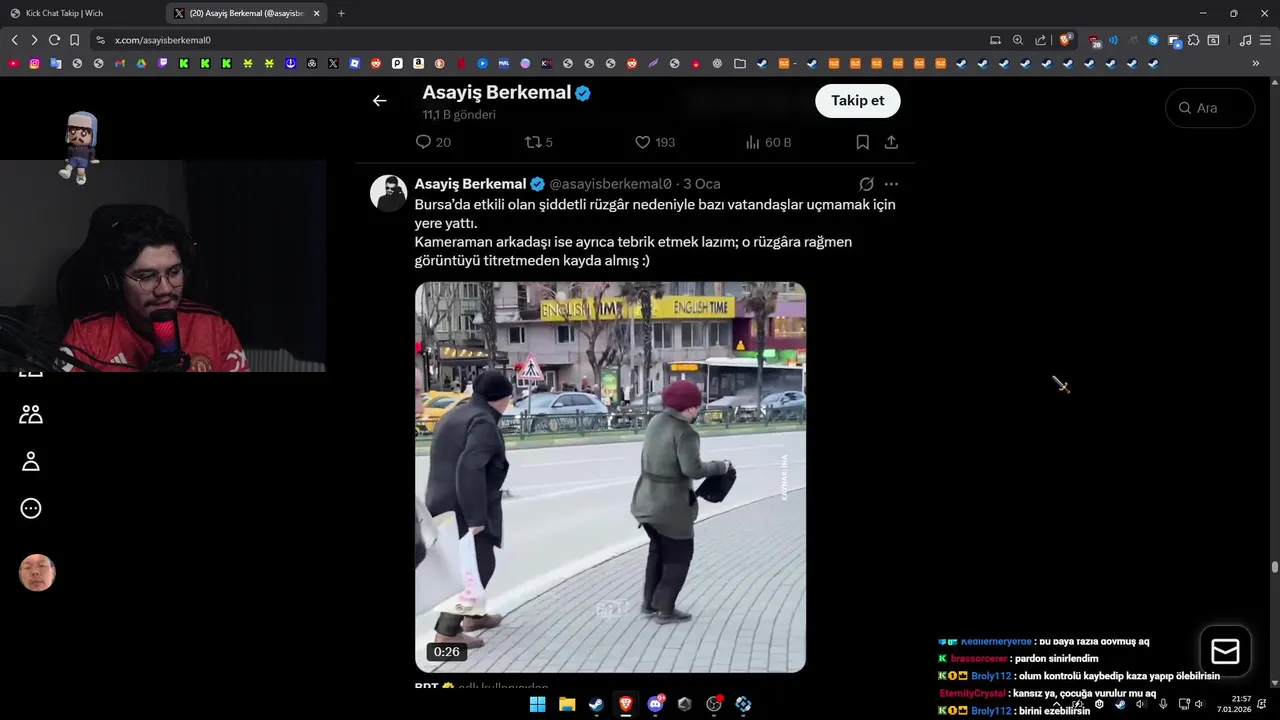The width and height of the screenshot is (1280, 720).
Task: Click the 0:26 video duration badge
Action: coord(447,652)
